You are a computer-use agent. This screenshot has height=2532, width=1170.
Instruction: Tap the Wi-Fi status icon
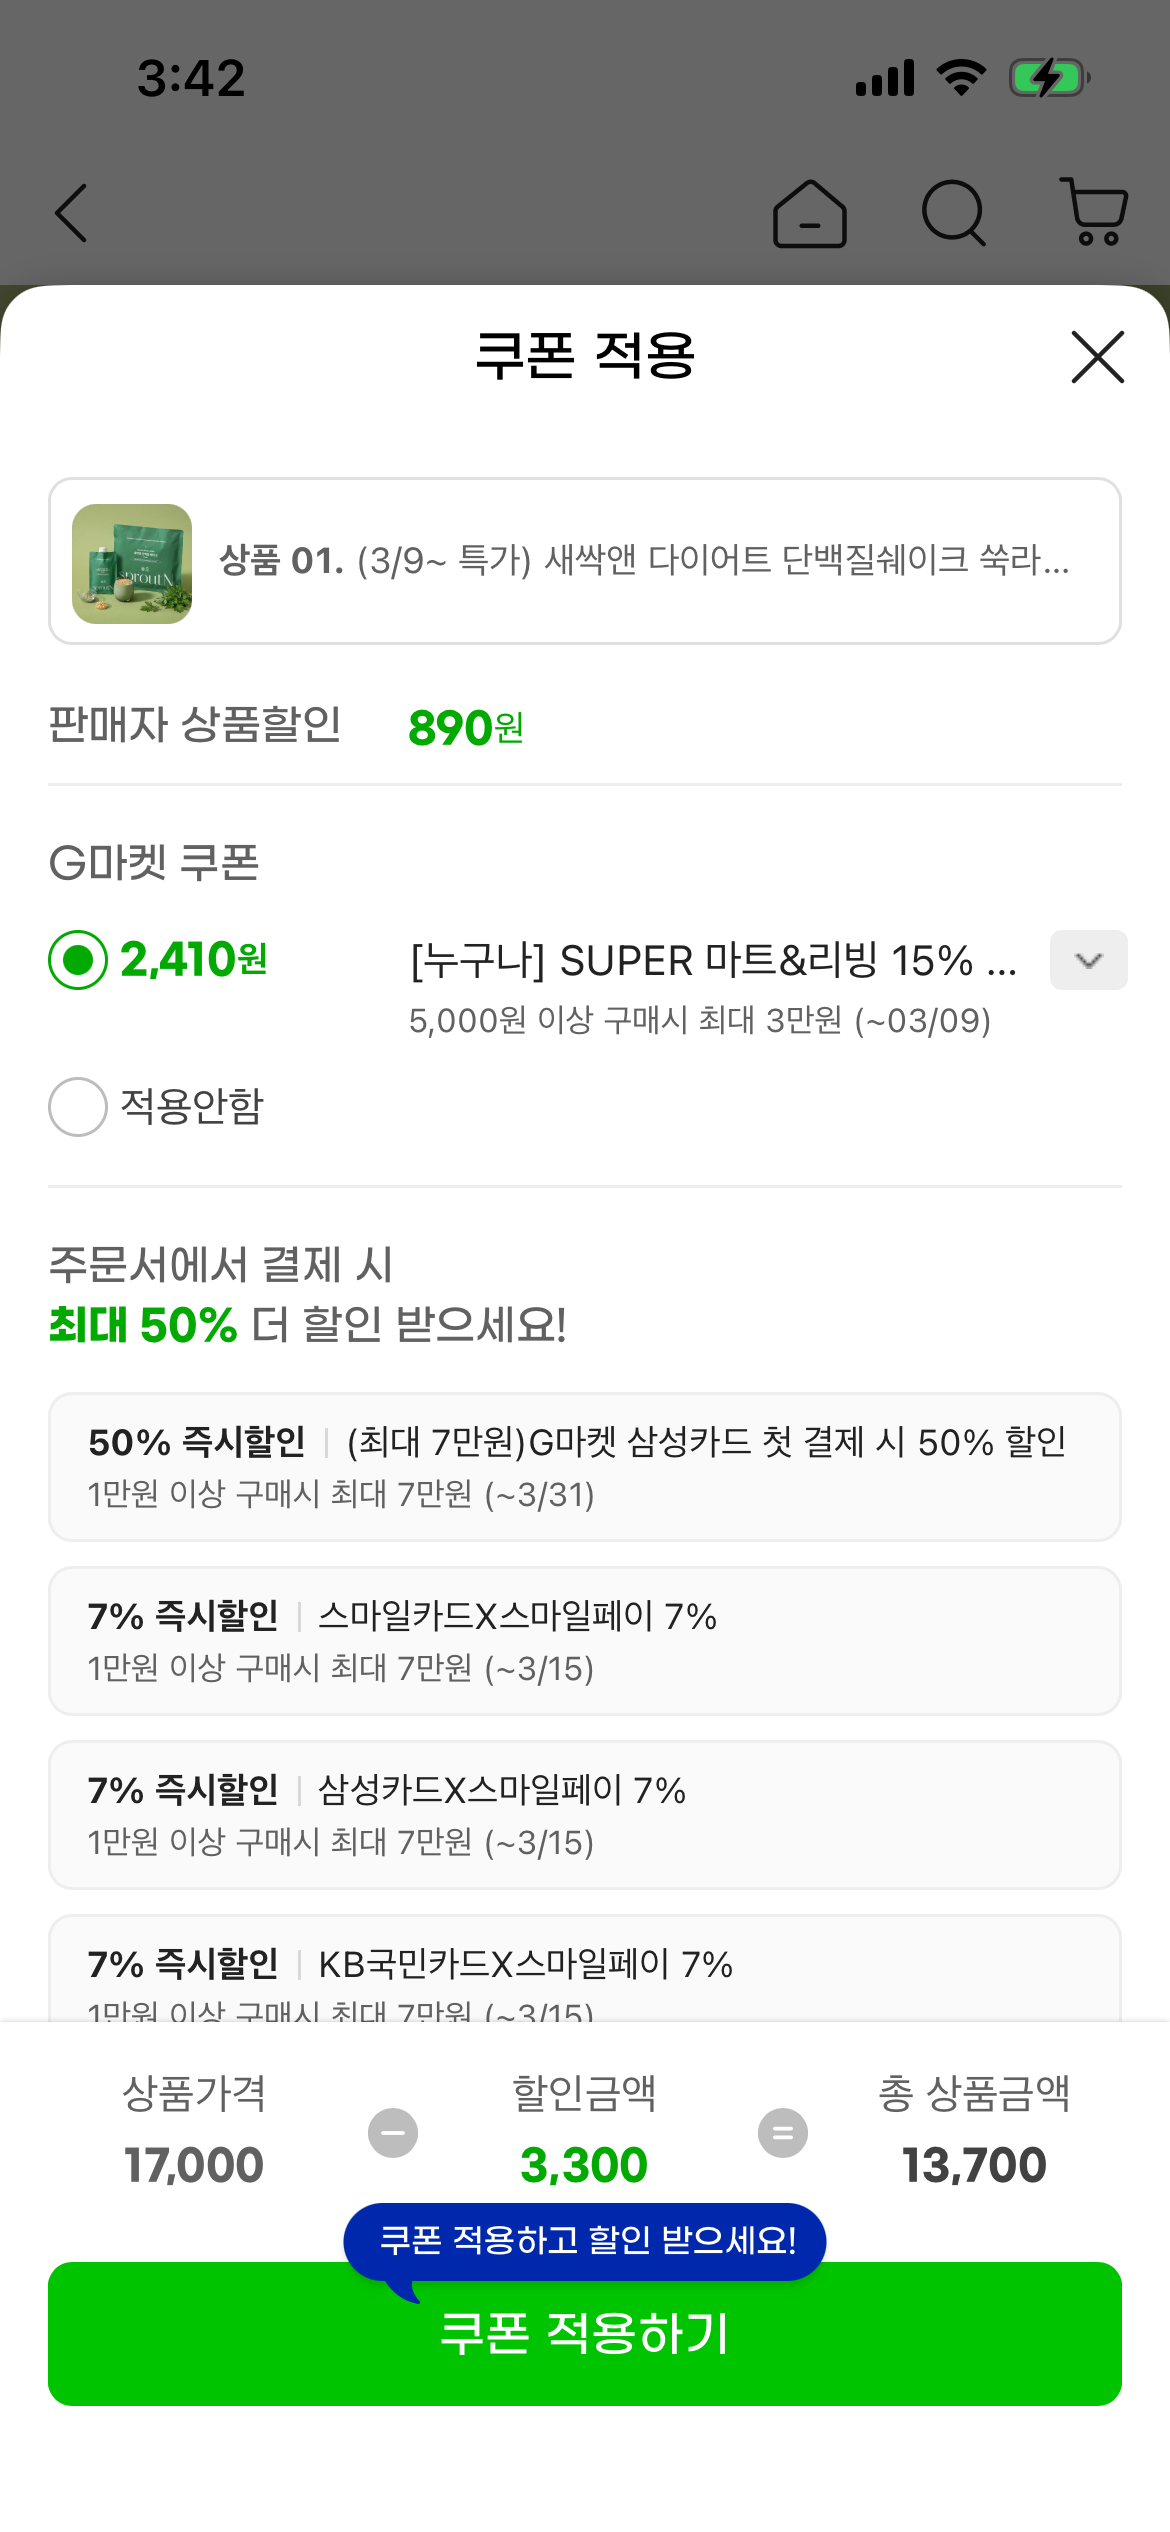pyautogui.click(x=961, y=77)
